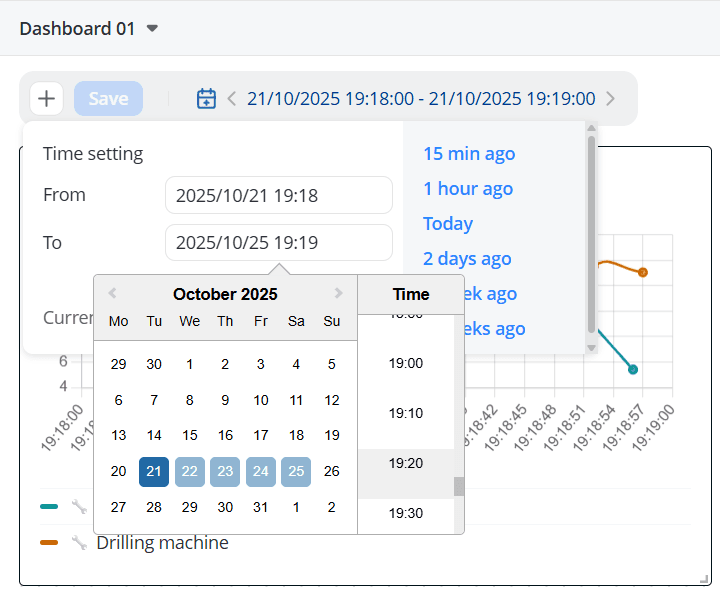Select October 24 in the calendar
720x593 pixels.
(x=261, y=471)
